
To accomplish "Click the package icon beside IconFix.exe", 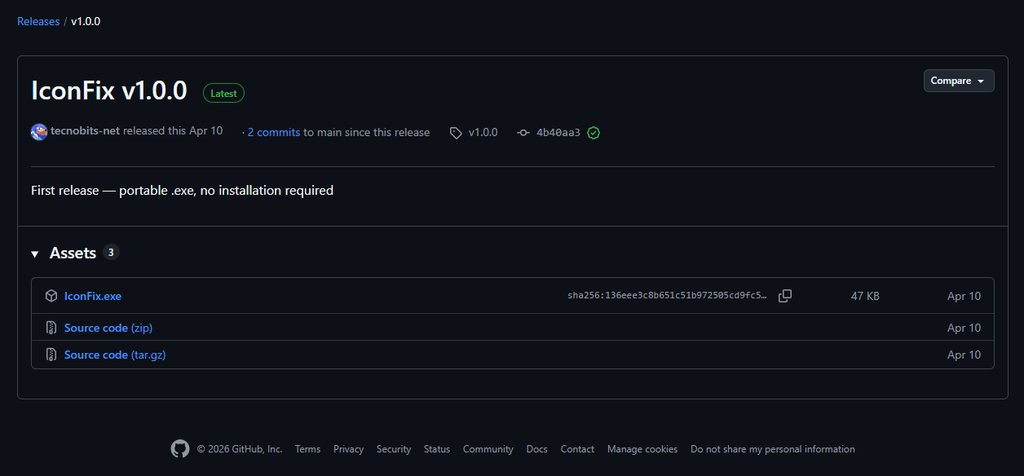I will (x=51, y=296).
